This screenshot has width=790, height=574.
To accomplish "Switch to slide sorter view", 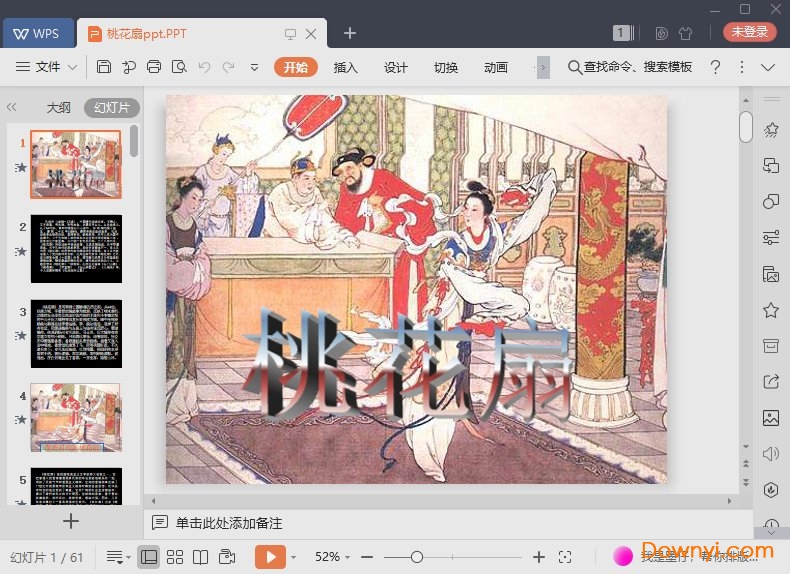I will pos(175,557).
